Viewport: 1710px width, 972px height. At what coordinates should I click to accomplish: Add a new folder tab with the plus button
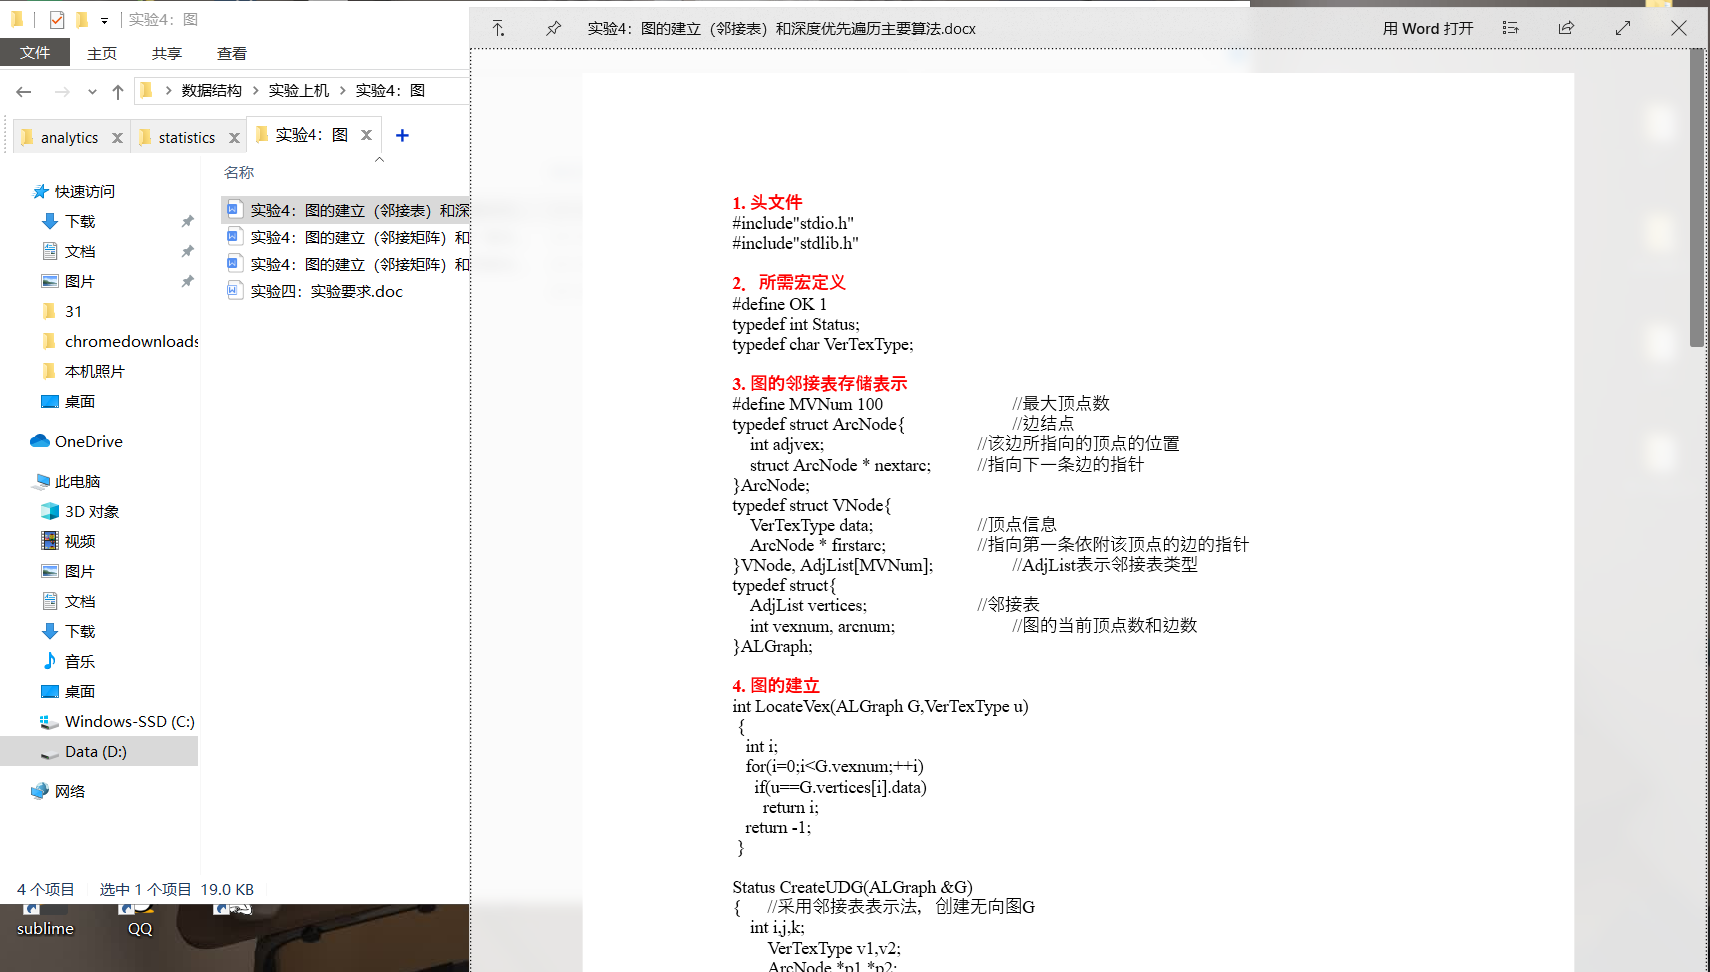point(402,135)
